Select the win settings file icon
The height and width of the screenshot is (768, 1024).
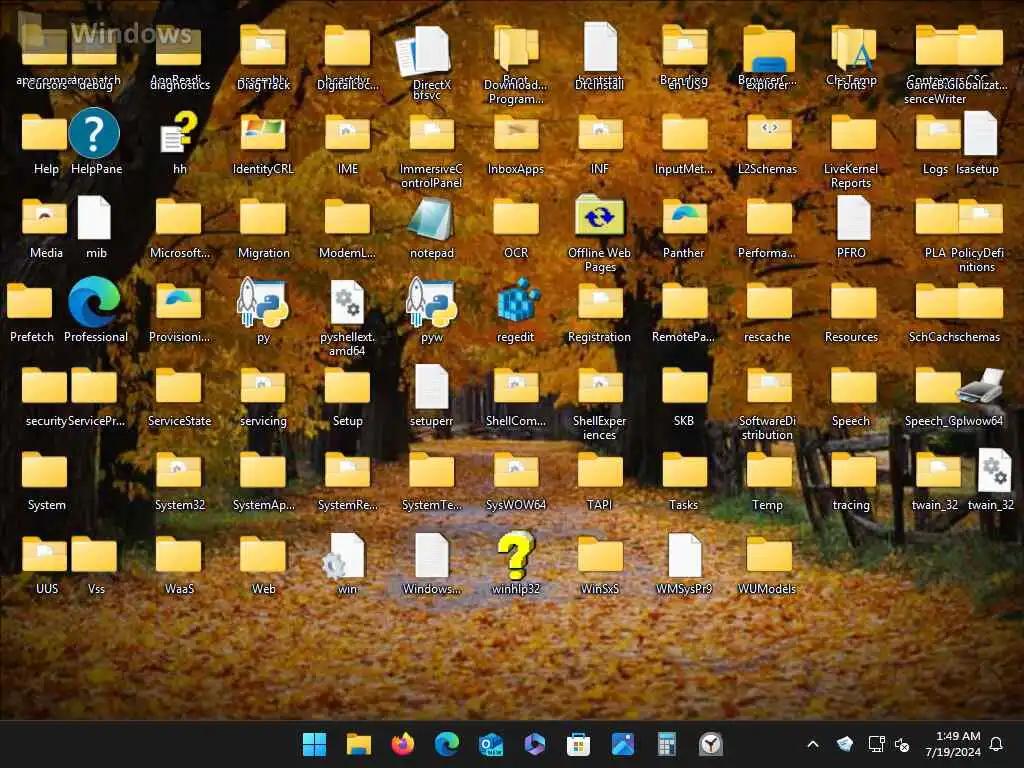[345, 555]
